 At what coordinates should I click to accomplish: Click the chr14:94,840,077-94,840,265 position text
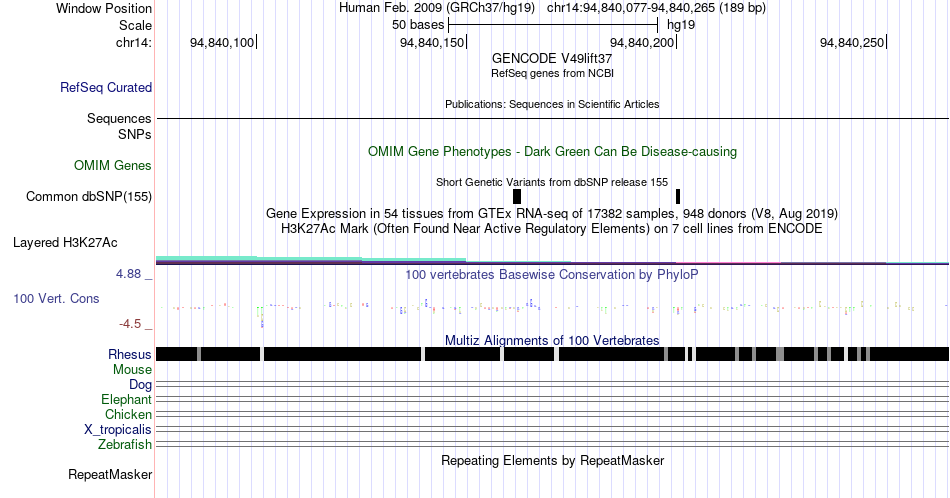656,8
